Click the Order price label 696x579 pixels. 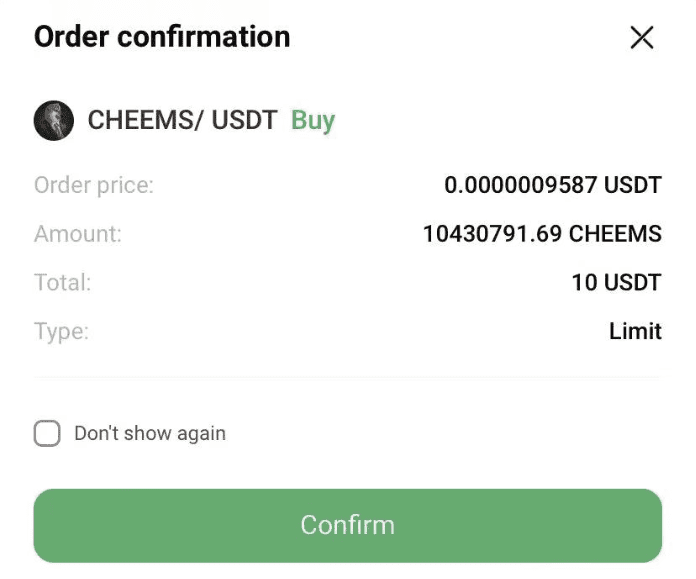pyautogui.click(x=94, y=186)
